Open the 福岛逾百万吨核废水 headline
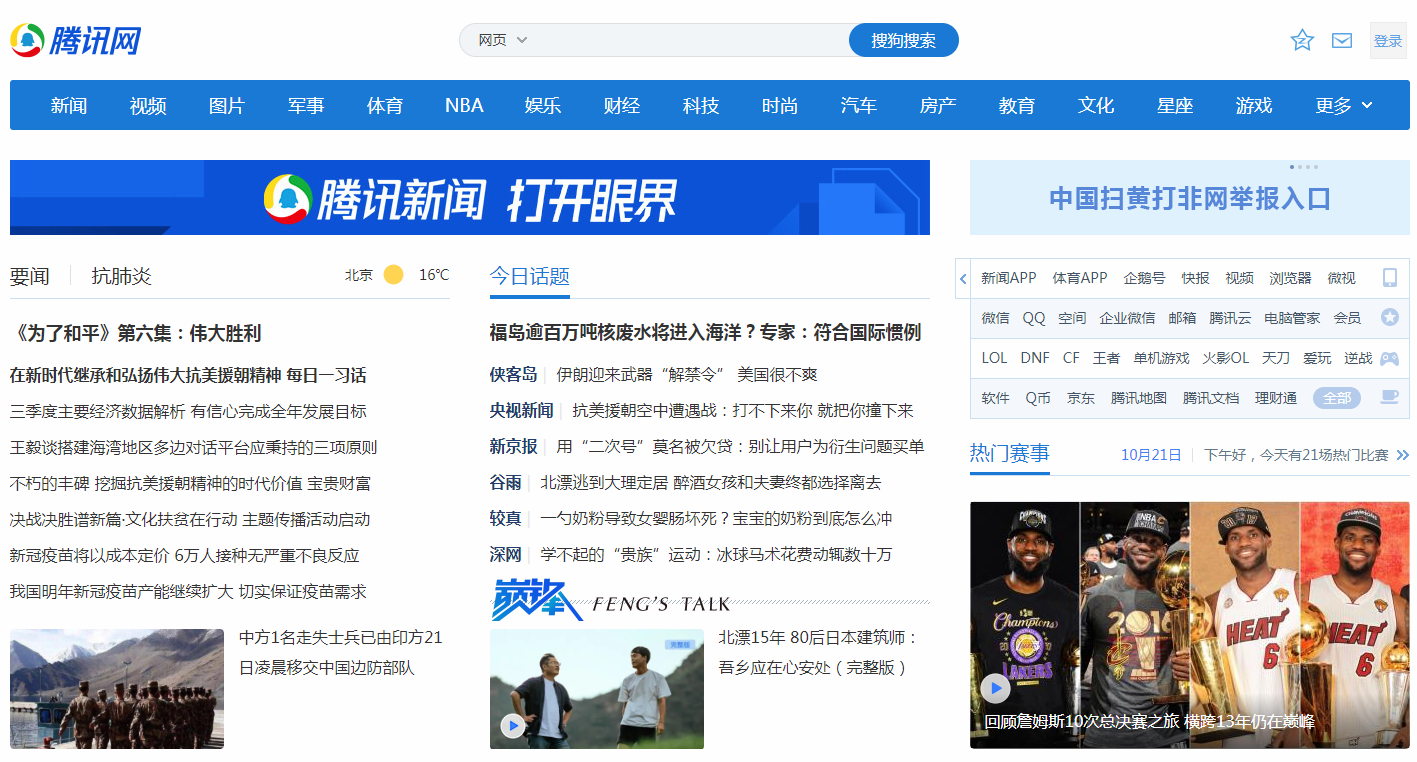The height and width of the screenshot is (762, 1417). (705, 332)
